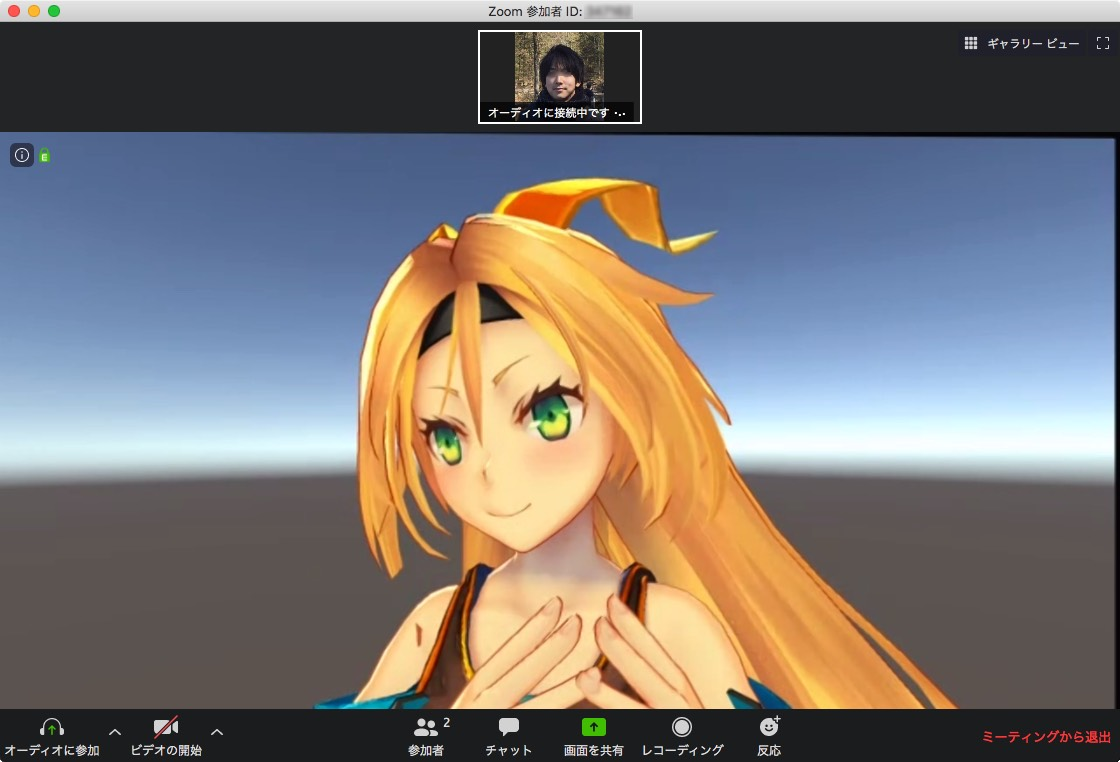Expand video options arrow next to ビデオの開始
The width and height of the screenshot is (1120, 762).
tap(217, 732)
